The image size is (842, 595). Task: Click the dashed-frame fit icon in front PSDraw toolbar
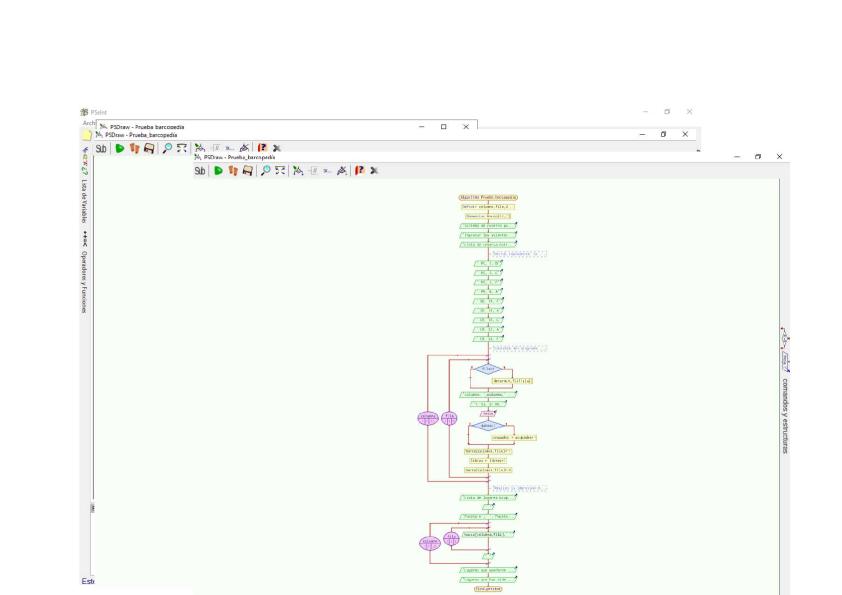(281, 171)
